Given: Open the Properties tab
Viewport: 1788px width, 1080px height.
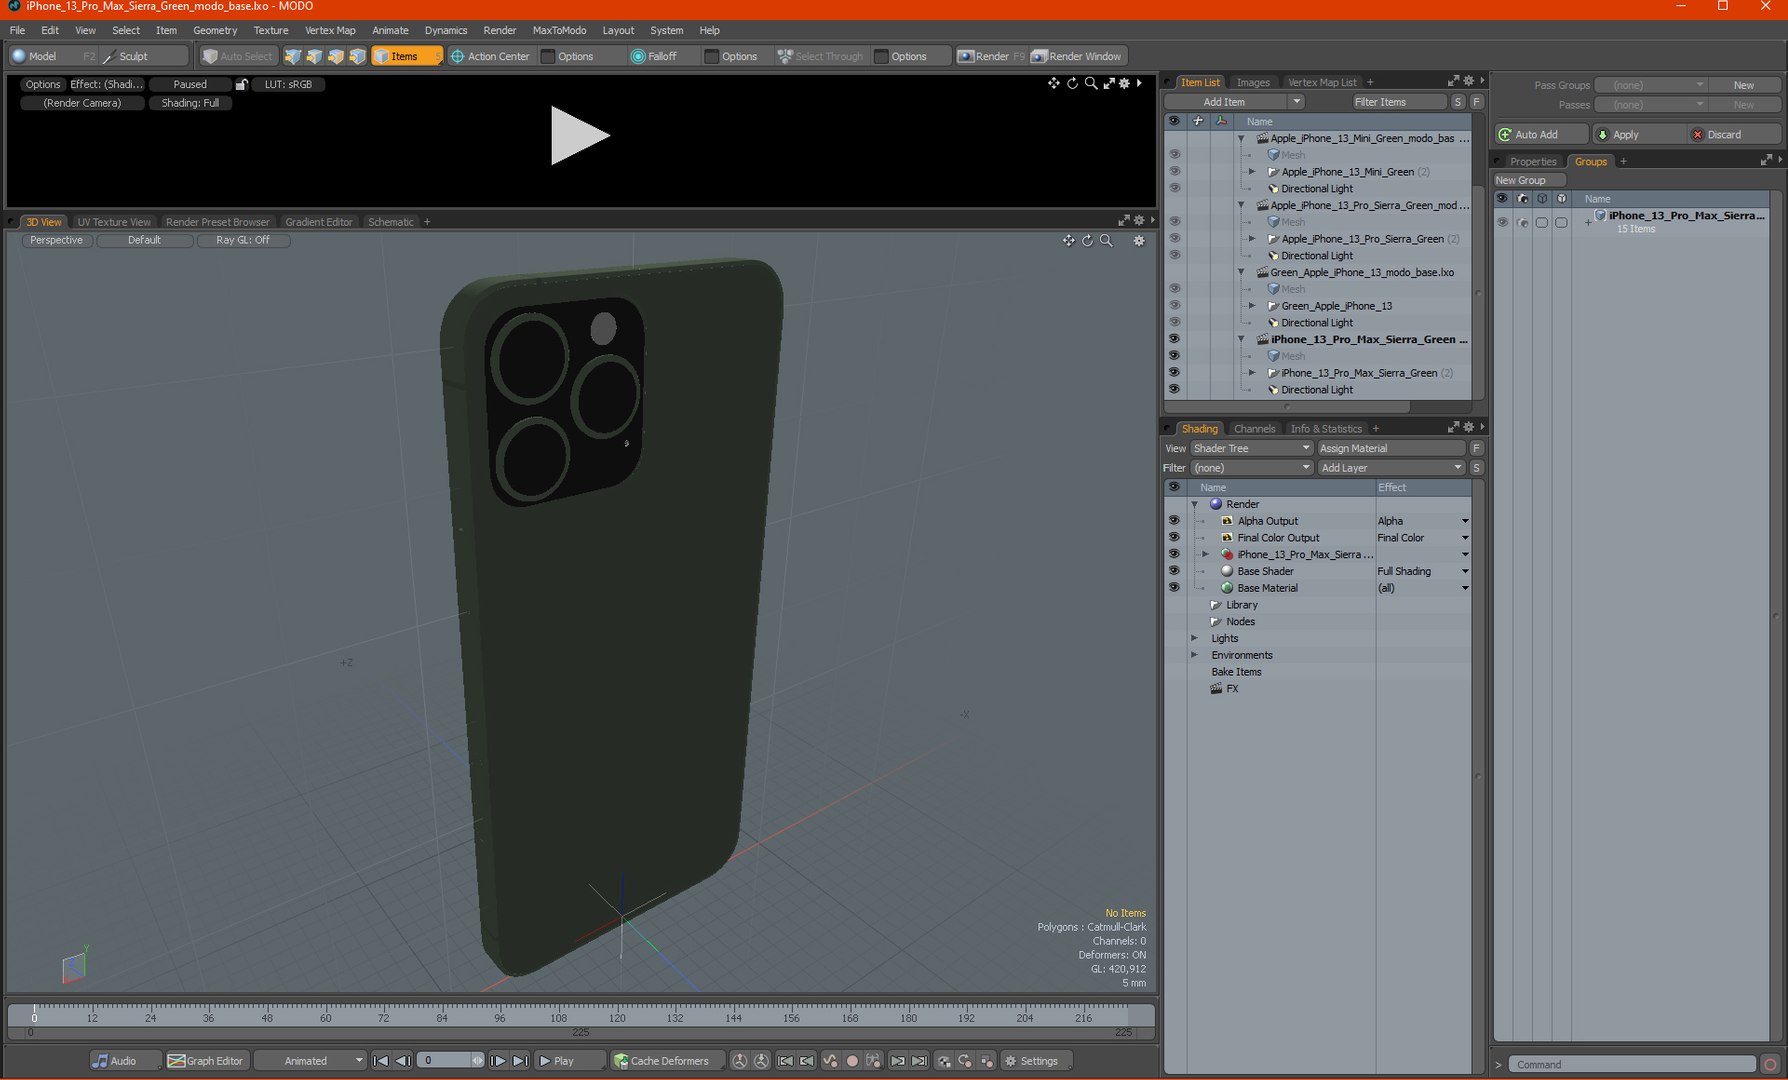Looking at the screenshot, I should click(x=1533, y=161).
